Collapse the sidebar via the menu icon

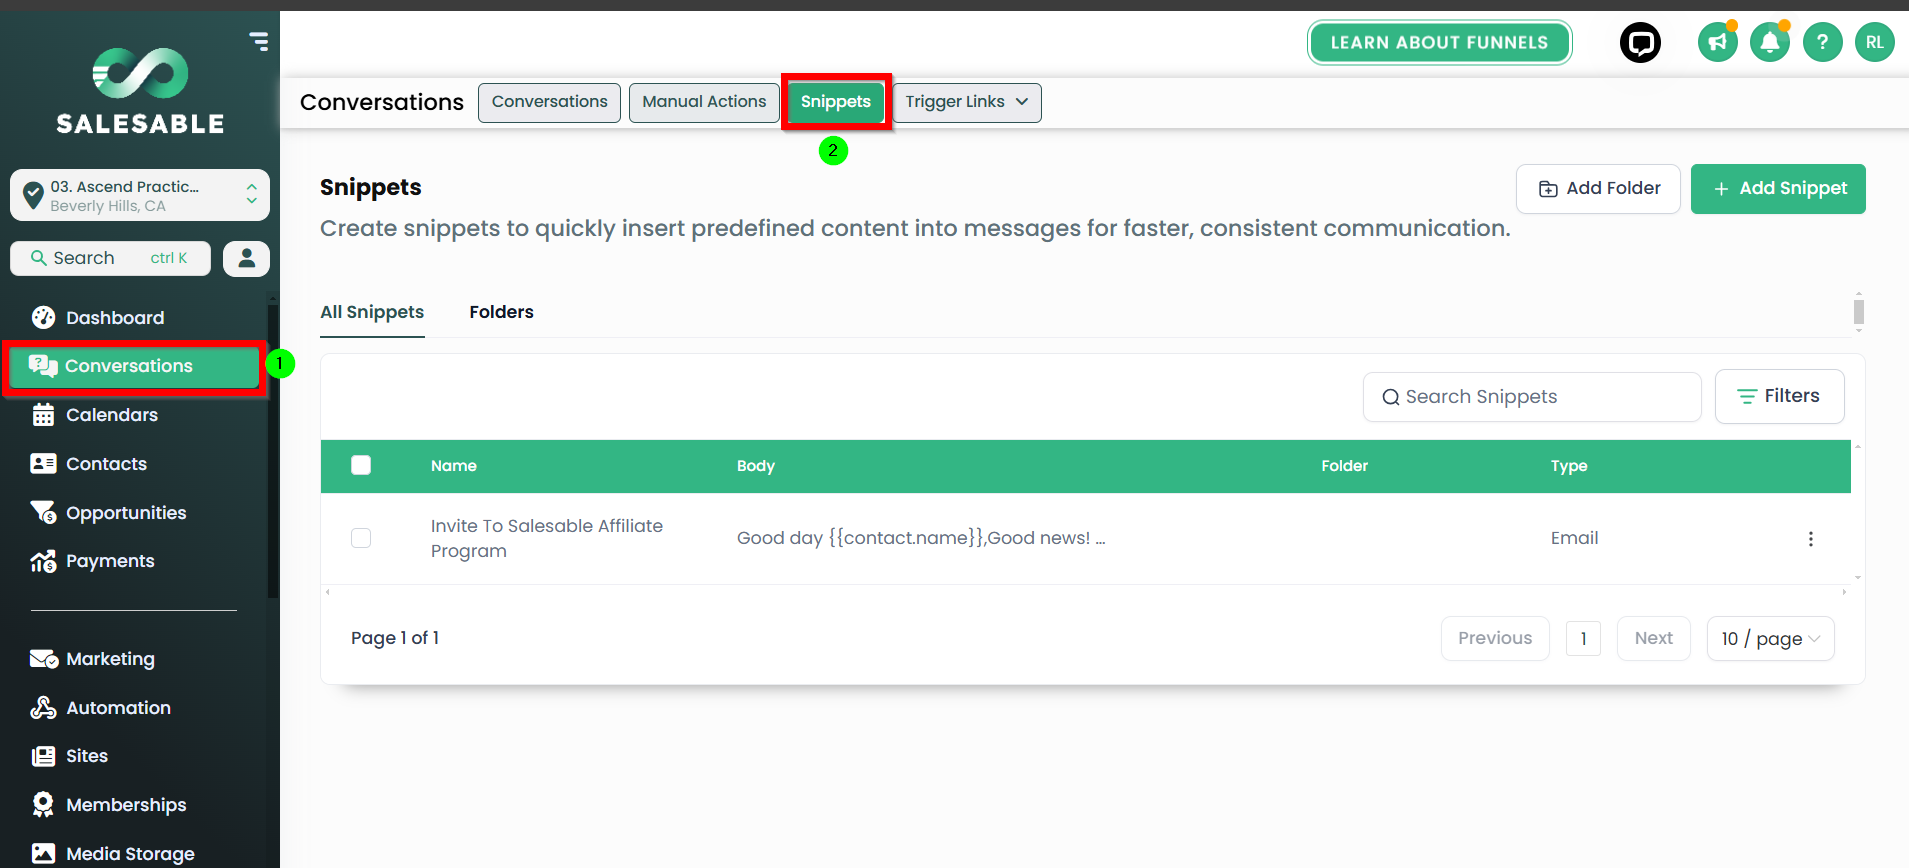(259, 41)
